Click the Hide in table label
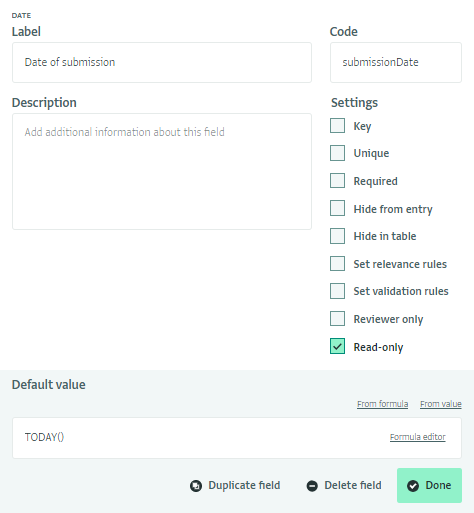 [x=385, y=236]
